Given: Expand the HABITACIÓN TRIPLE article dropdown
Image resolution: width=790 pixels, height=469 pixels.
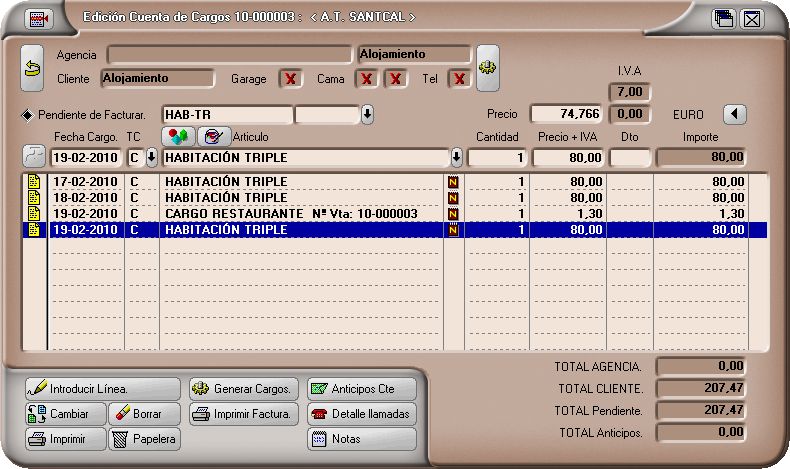Looking at the screenshot, I should [x=457, y=157].
